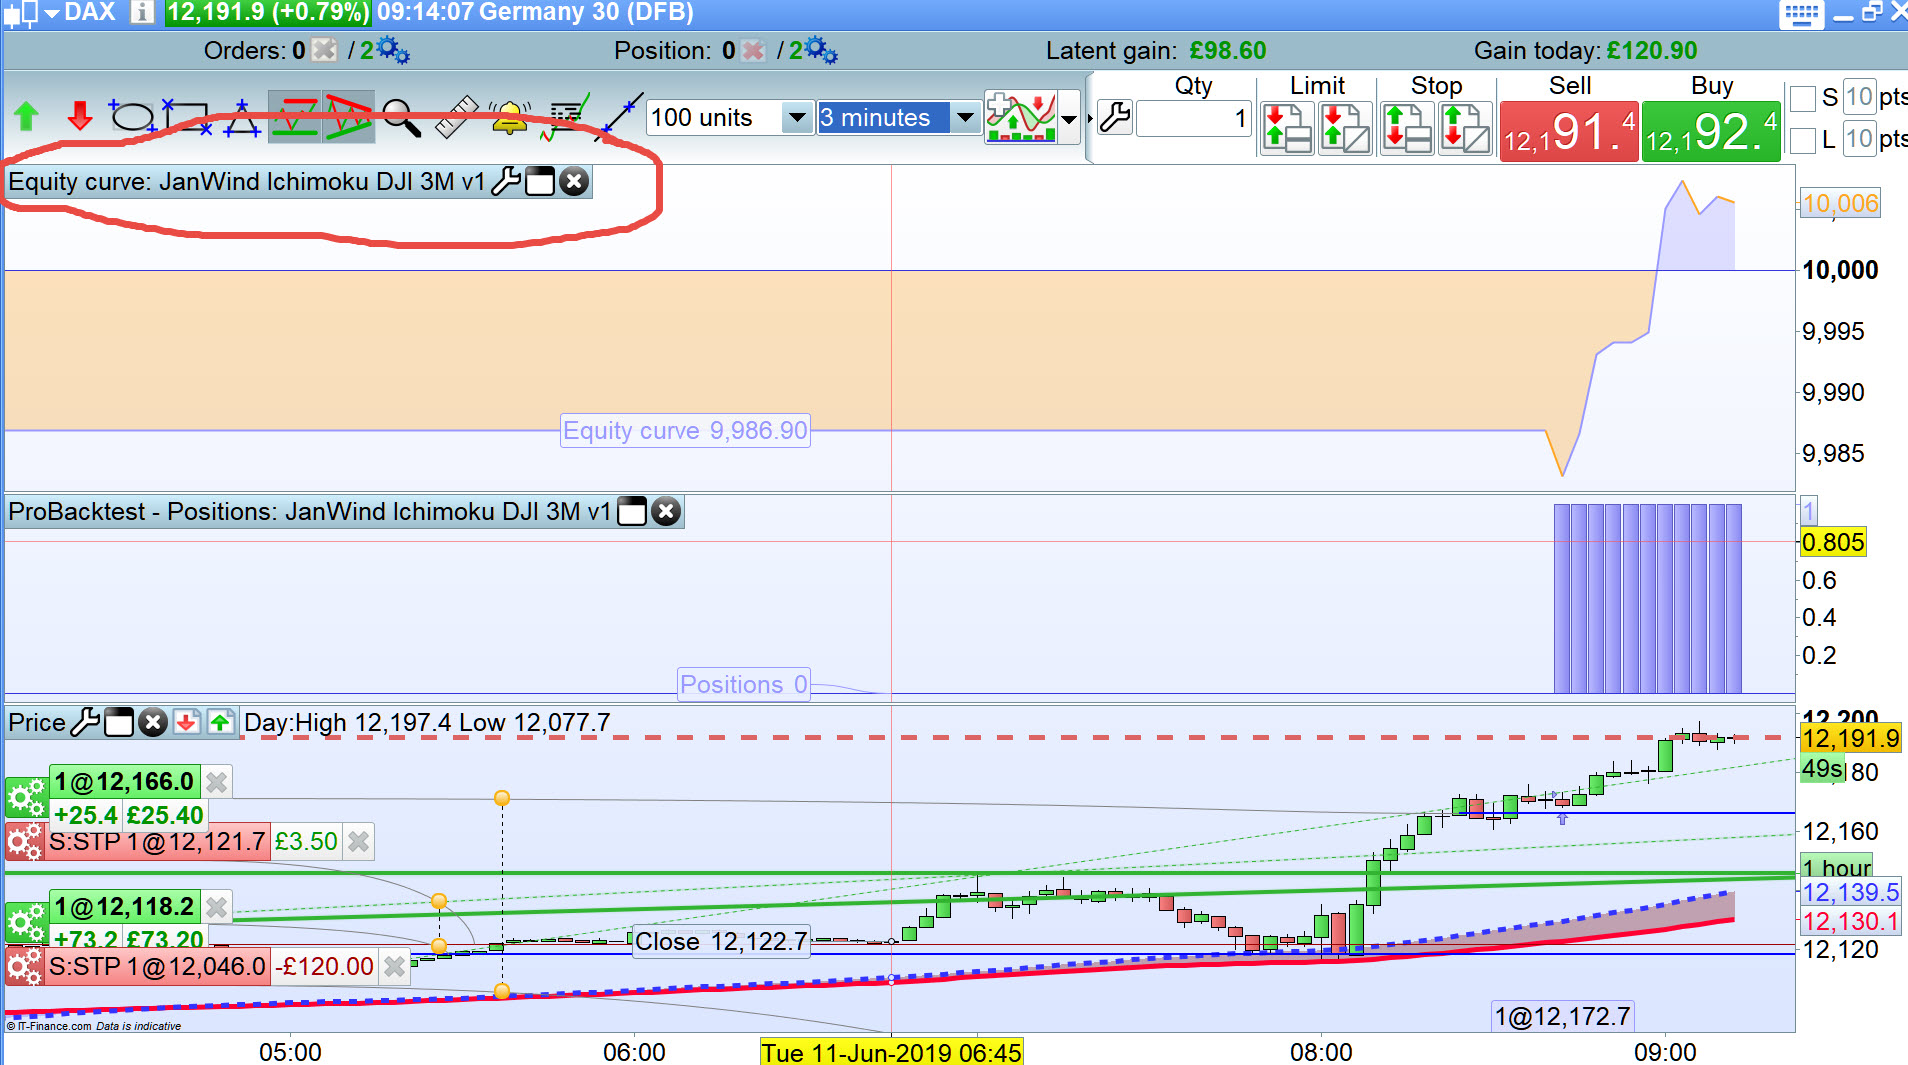
Task: Toggle the L limit points checkbox
Action: point(1803,140)
